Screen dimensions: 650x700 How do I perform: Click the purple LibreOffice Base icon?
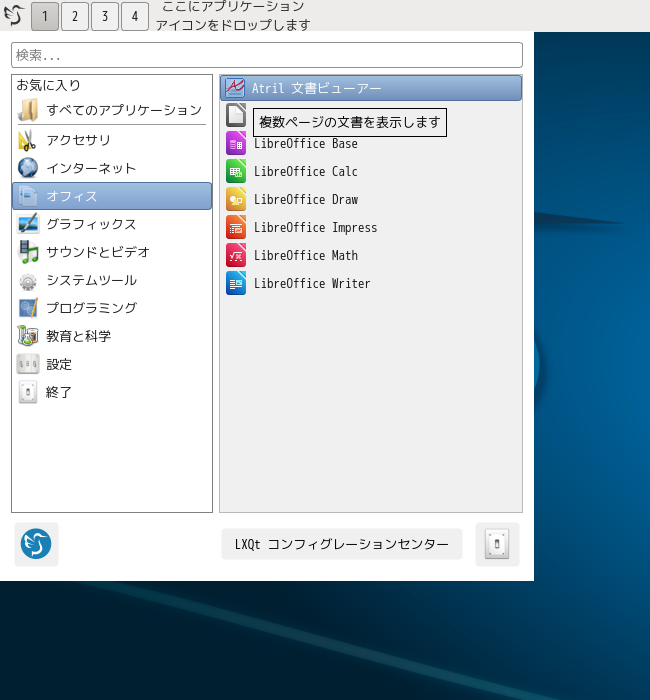click(236, 143)
